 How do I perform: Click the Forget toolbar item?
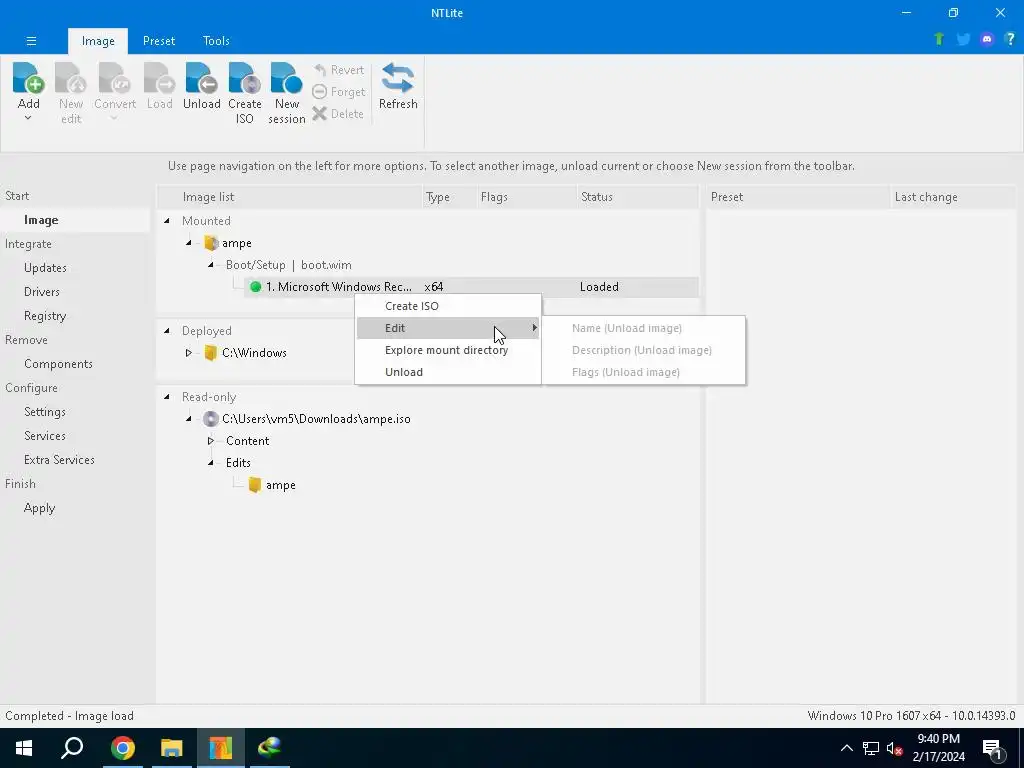[x=338, y=92]
